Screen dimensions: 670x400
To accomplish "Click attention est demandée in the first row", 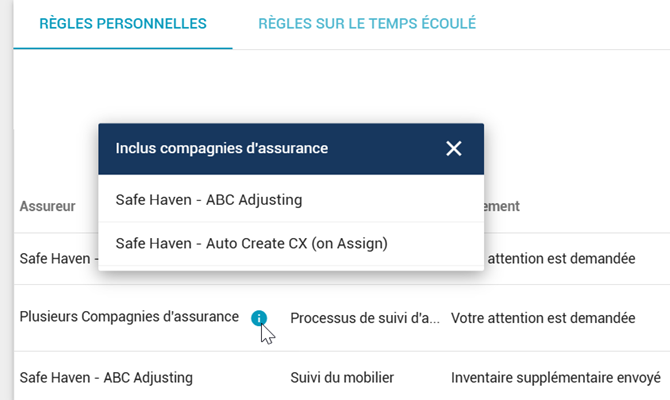I will tap(561, 259).
